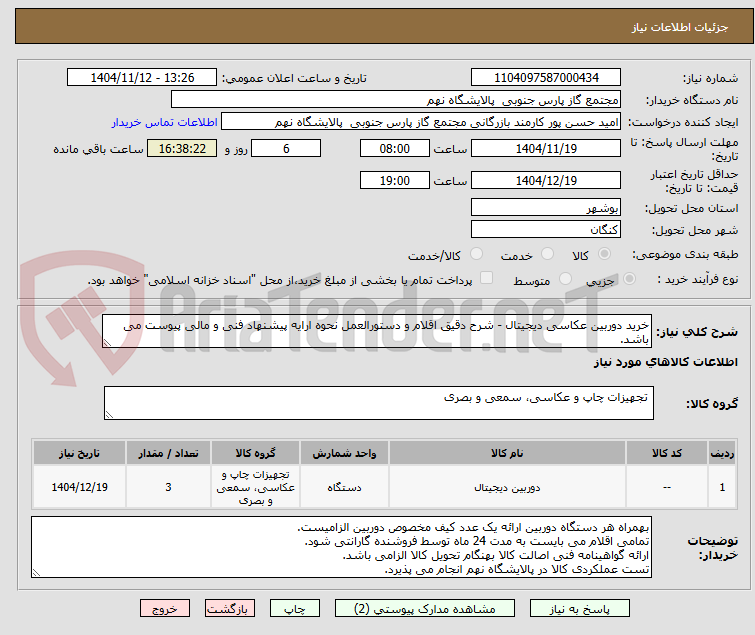Click the توضیحات خریدار notes textarea
This screenshot has width=755, height=635.
[x=341, y=547]
